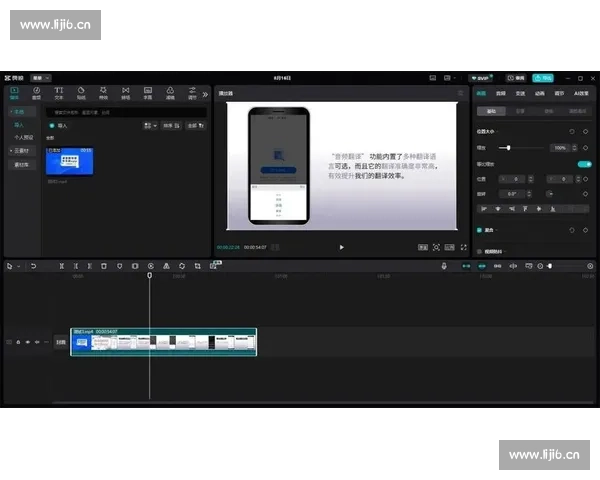Click the teal Export button
Viewport: 600px width, 480px height.
(543, 77)
